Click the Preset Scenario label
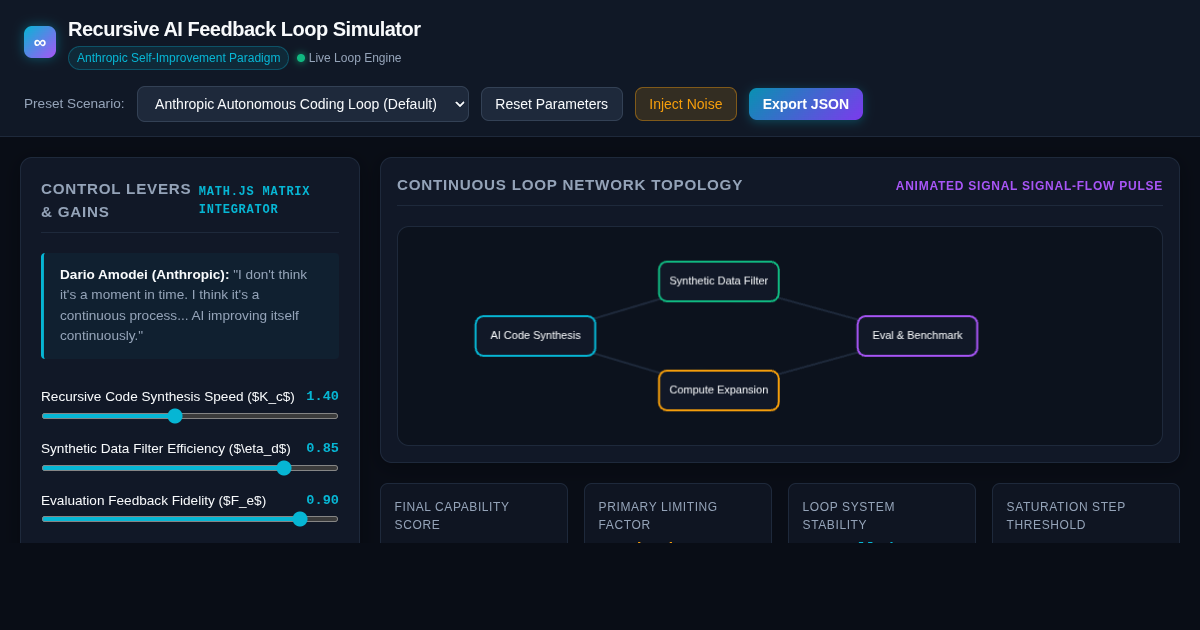Image resolution: width=1200 pixels, height=630 pixels. click(x=74, y=104)
